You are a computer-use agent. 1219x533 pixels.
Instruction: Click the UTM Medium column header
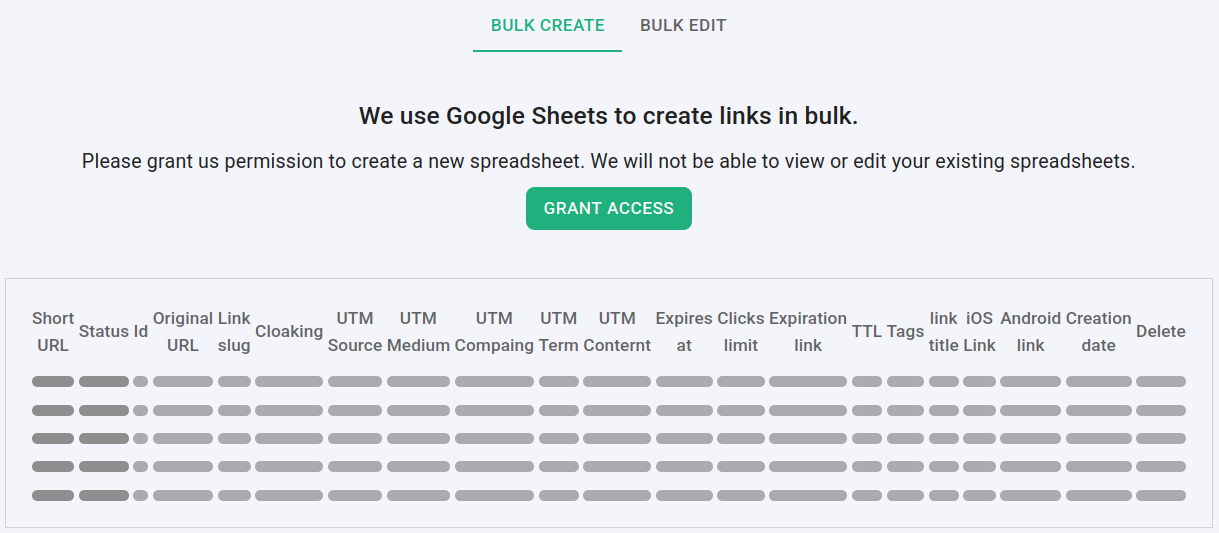418,332
